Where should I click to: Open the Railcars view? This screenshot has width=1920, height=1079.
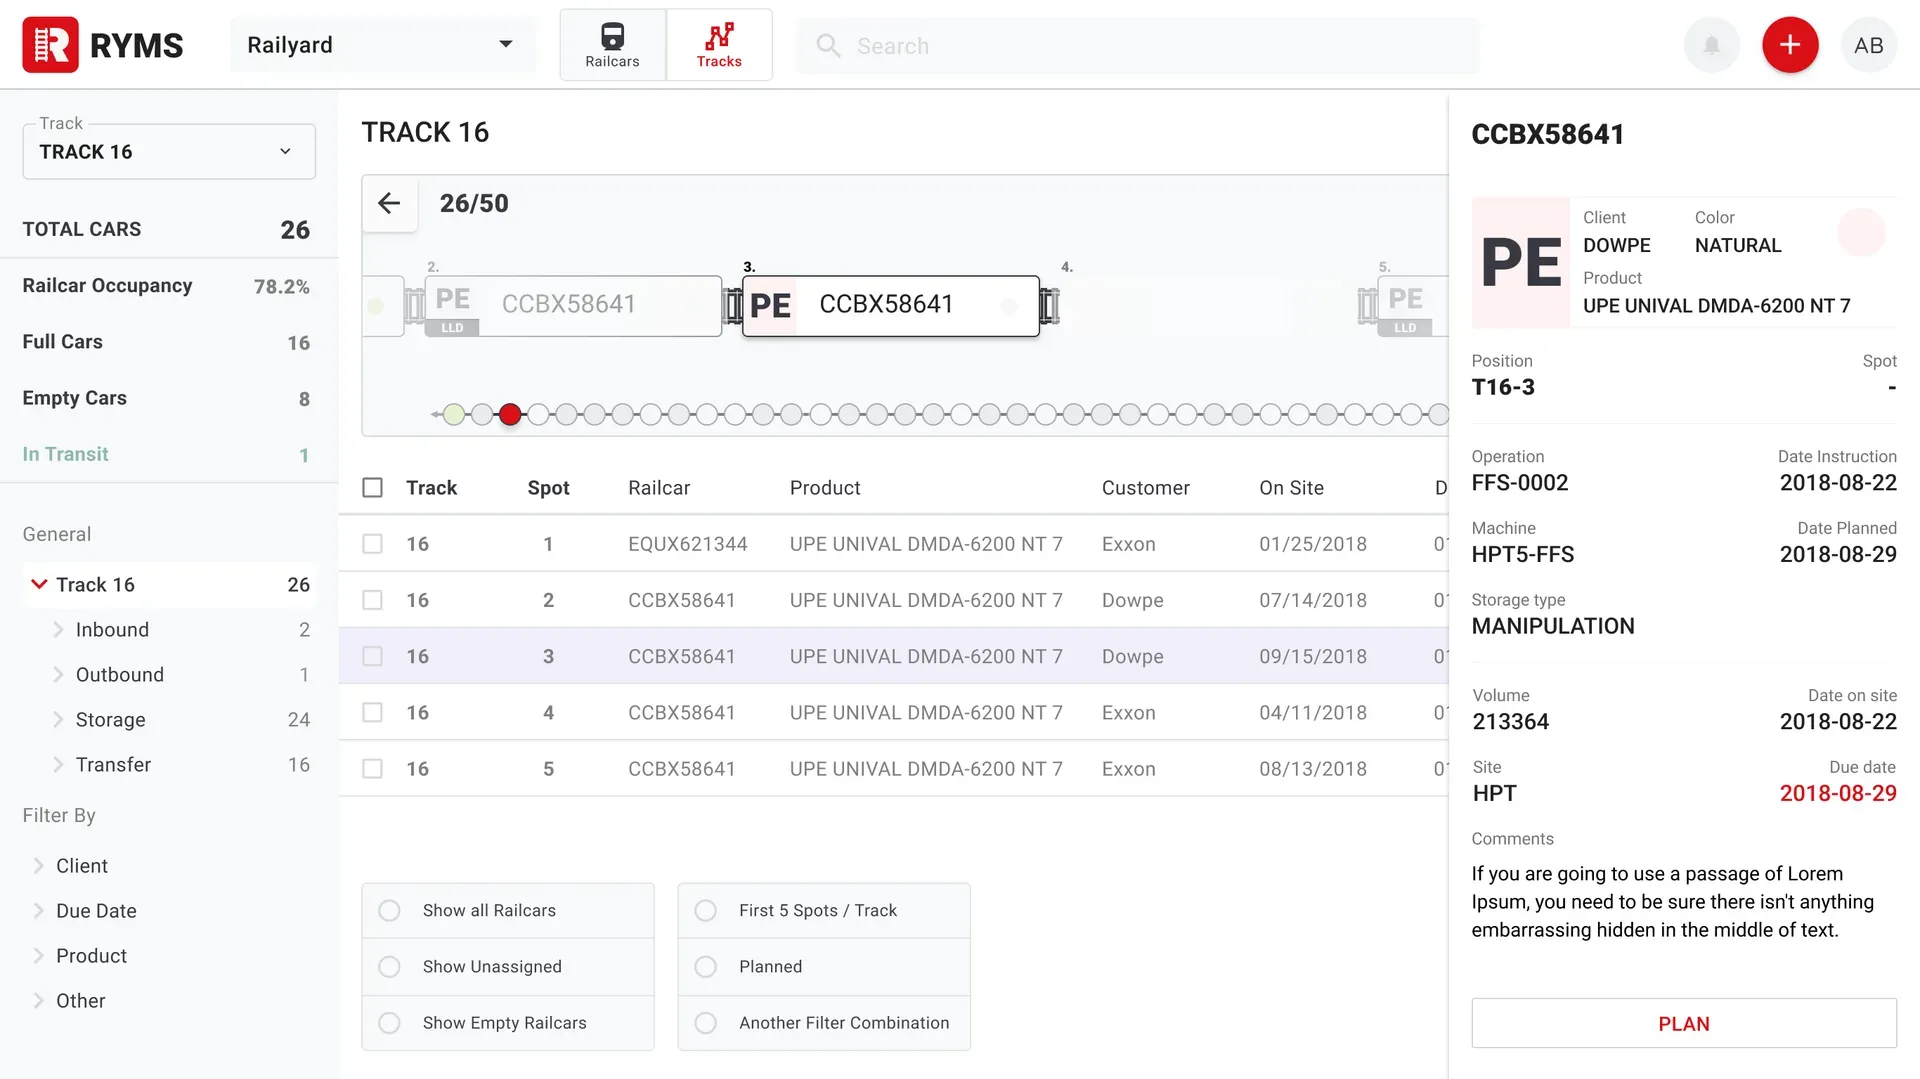point(612,45)
